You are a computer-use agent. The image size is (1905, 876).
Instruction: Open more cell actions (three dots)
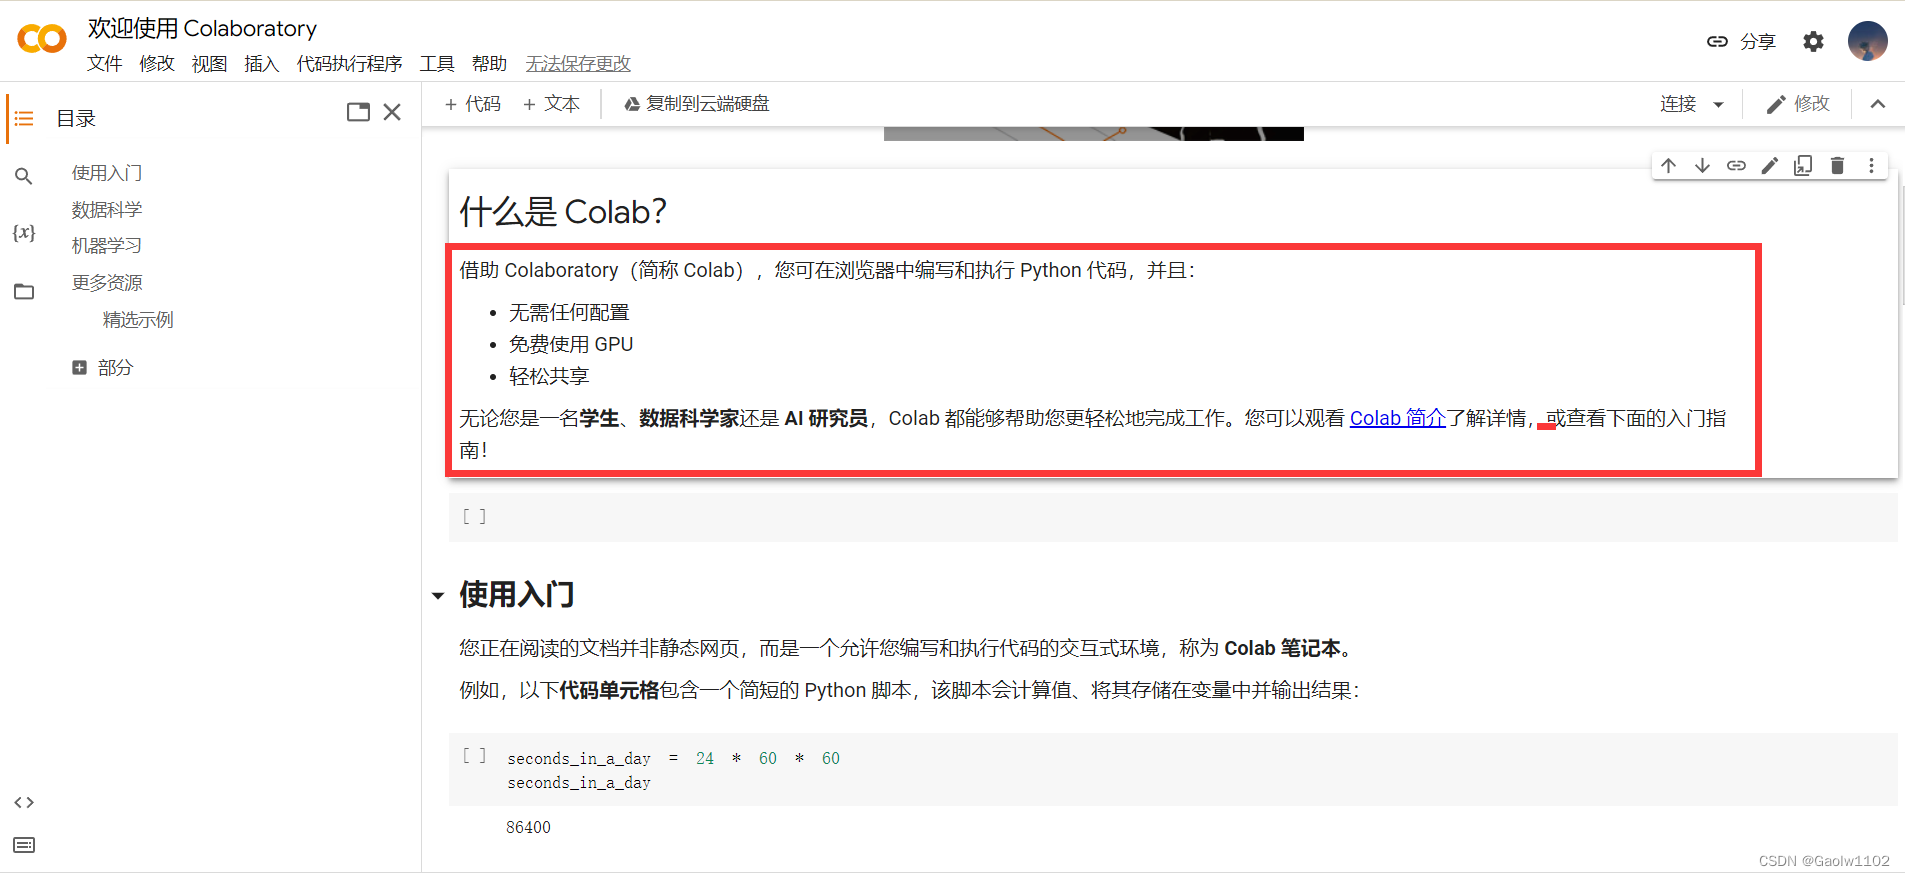coord(1871,165)
